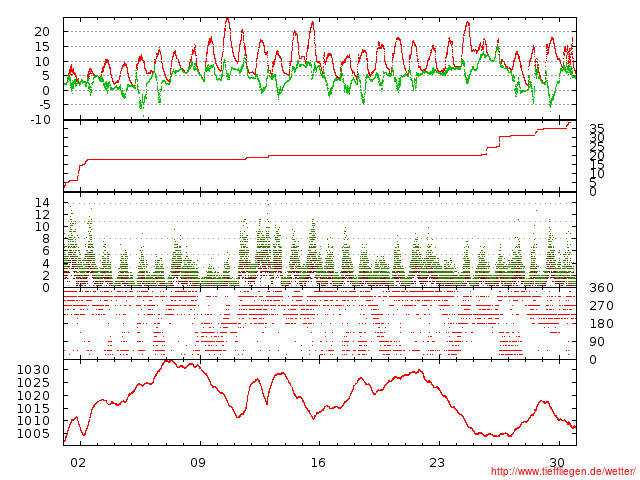Click the '30' date label on the time axis
The width and height of the screenshot is (640, 480).
pos(557,462)
